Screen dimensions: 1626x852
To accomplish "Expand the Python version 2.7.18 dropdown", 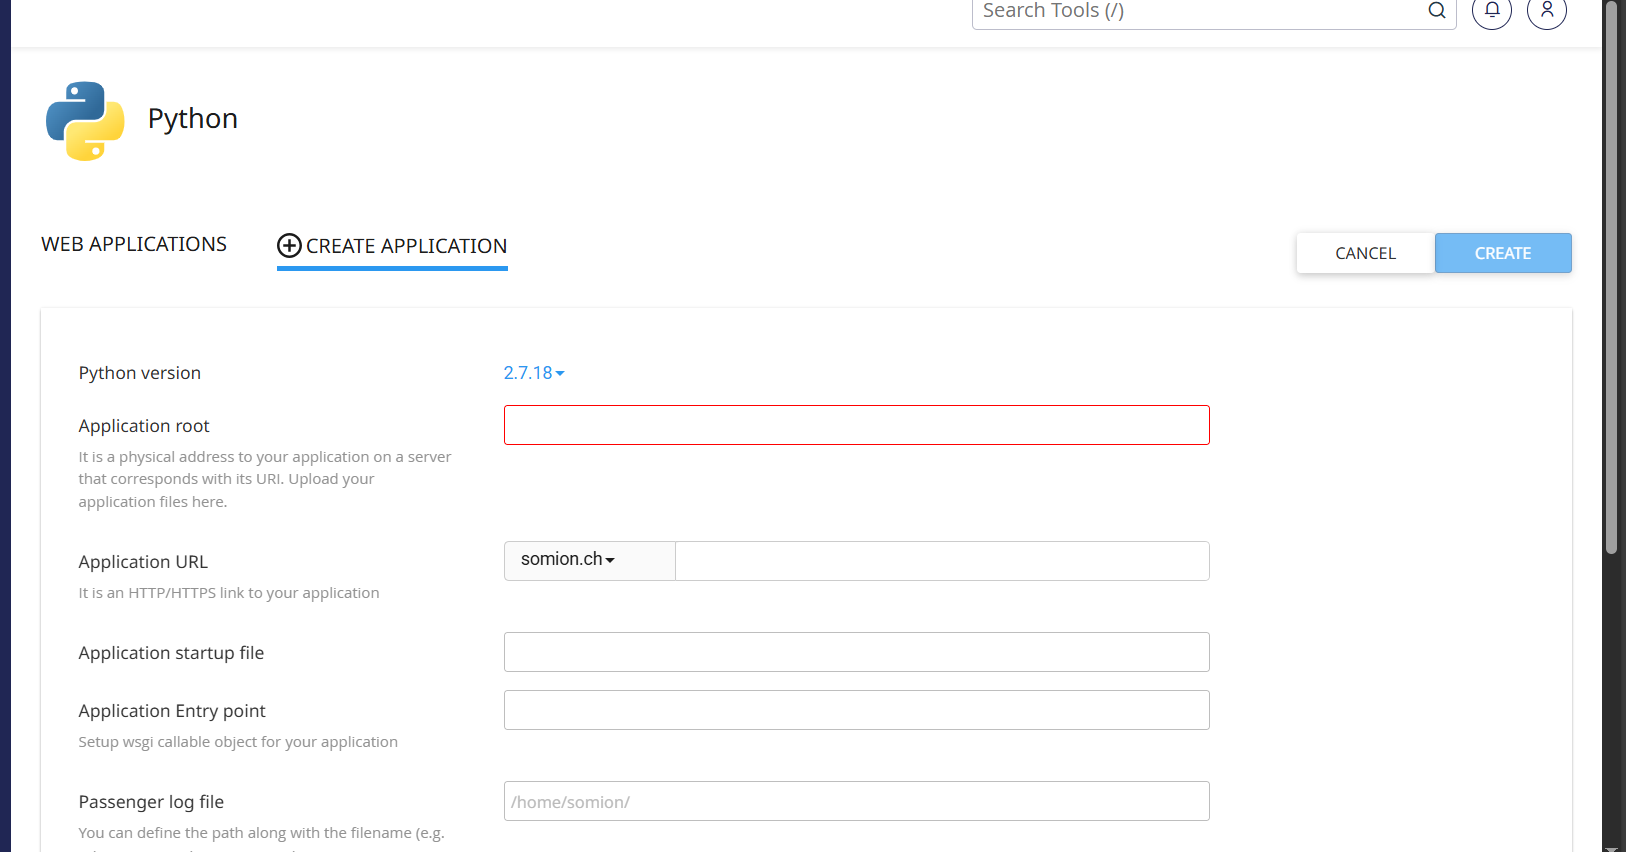I will pos(534,373).
